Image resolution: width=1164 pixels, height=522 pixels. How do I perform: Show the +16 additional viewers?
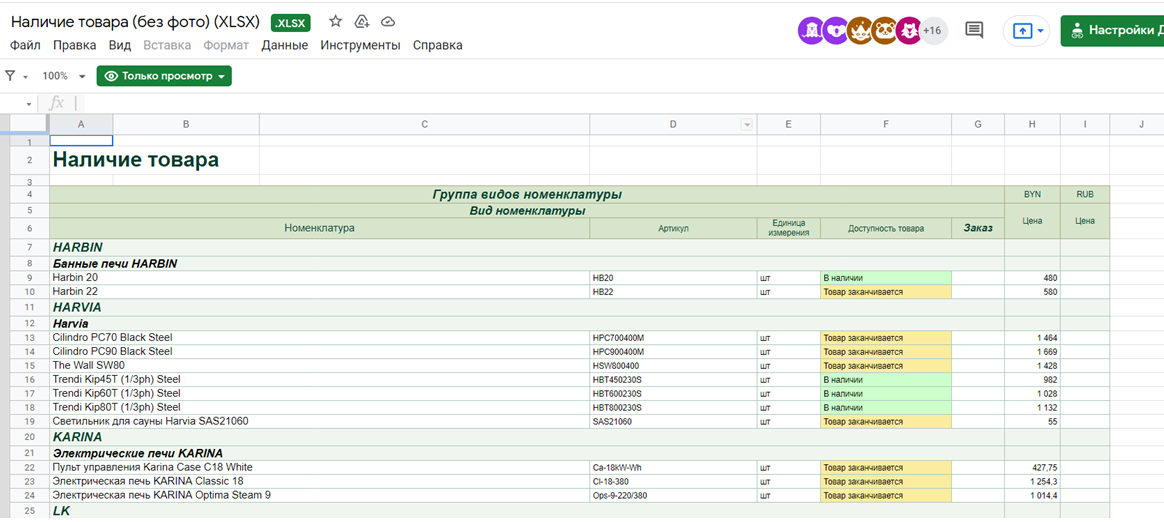(933, 30)
